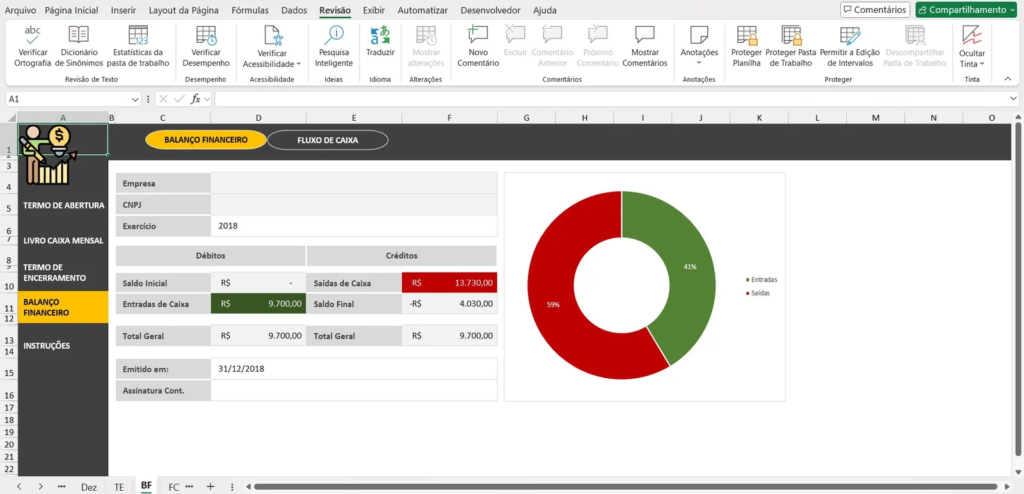Run Verificar Desempenho tool
The width and height of the screenshot is (1024, 494).
click(x=205, y=36)
